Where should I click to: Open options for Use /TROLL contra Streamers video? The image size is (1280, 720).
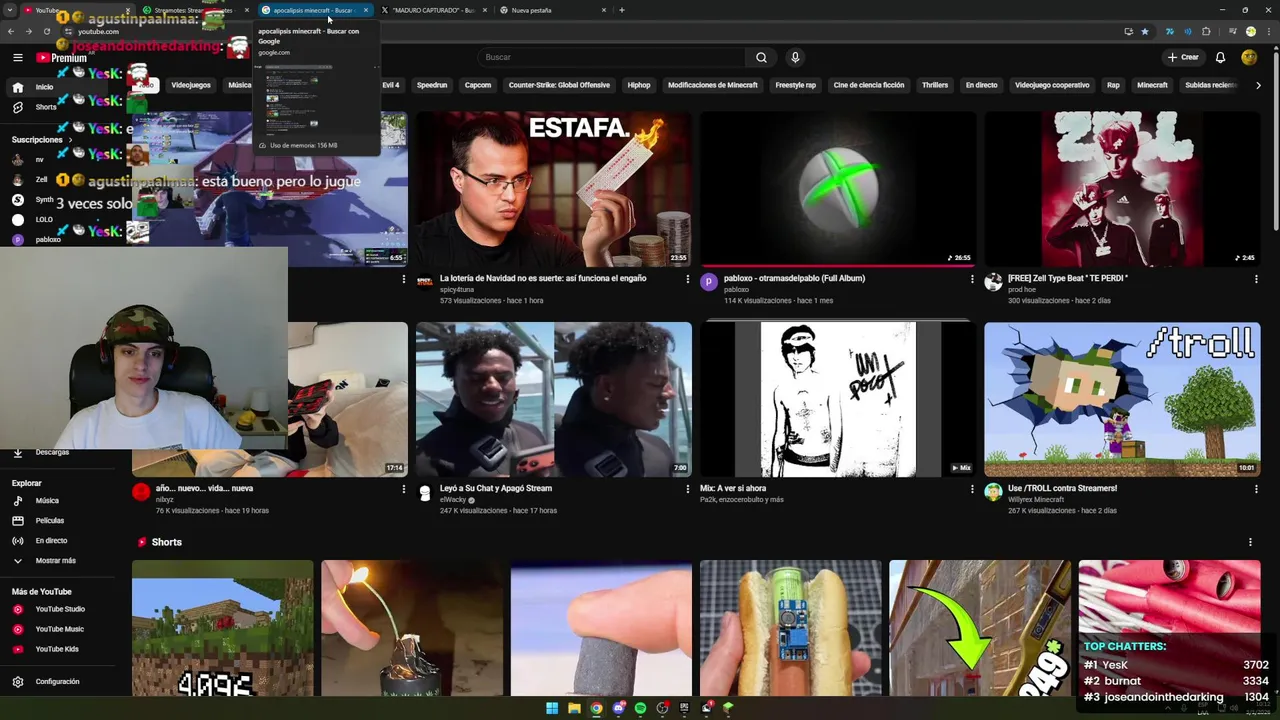1256,489
